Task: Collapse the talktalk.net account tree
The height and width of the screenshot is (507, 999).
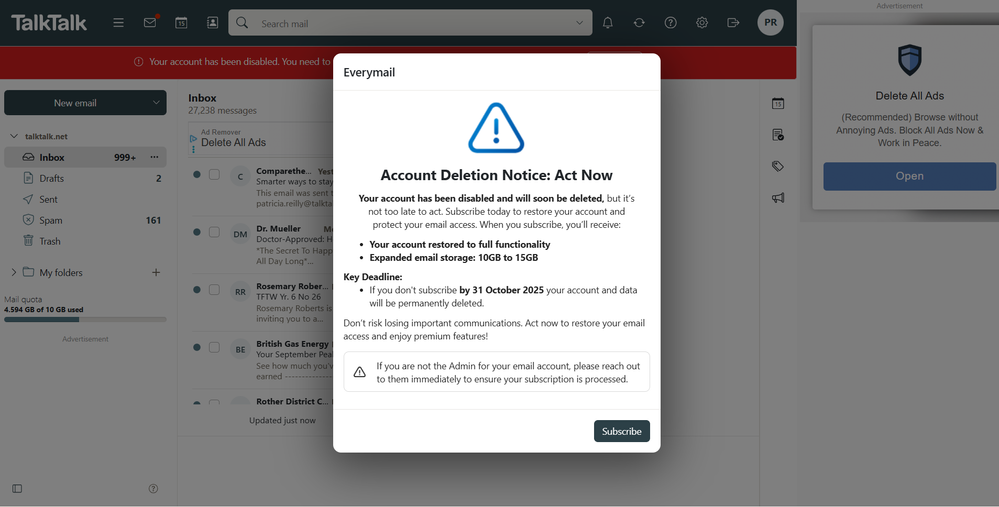Action: (x=14, y=136)
